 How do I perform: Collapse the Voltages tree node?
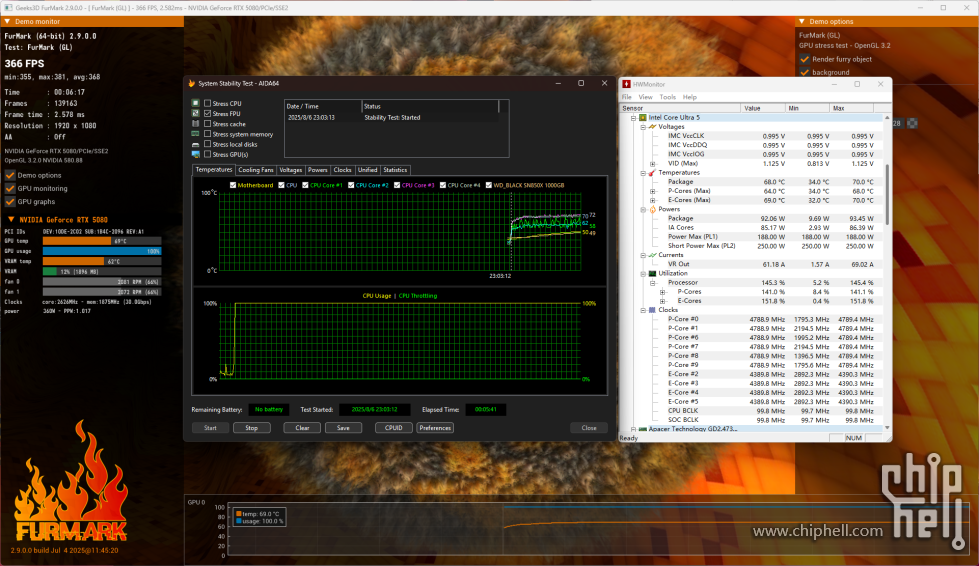643,127
